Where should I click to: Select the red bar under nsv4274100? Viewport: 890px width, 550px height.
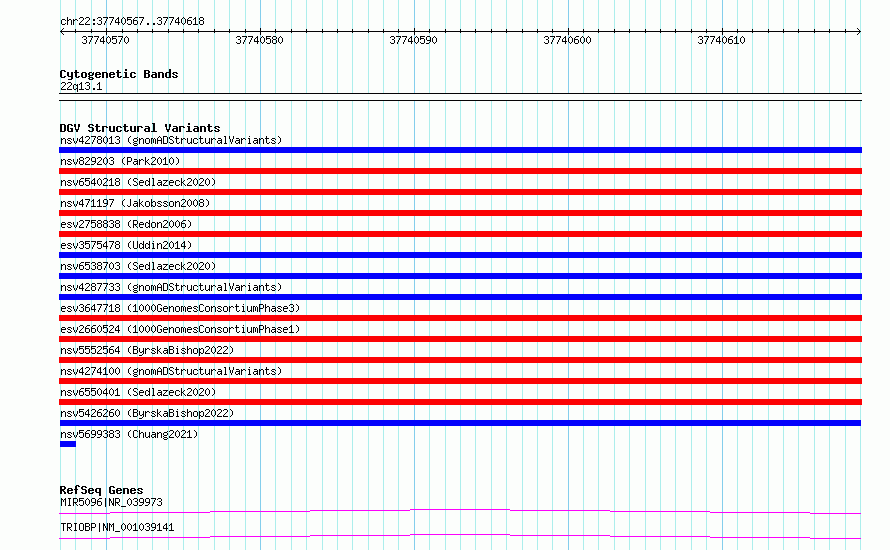click(460, 381)
